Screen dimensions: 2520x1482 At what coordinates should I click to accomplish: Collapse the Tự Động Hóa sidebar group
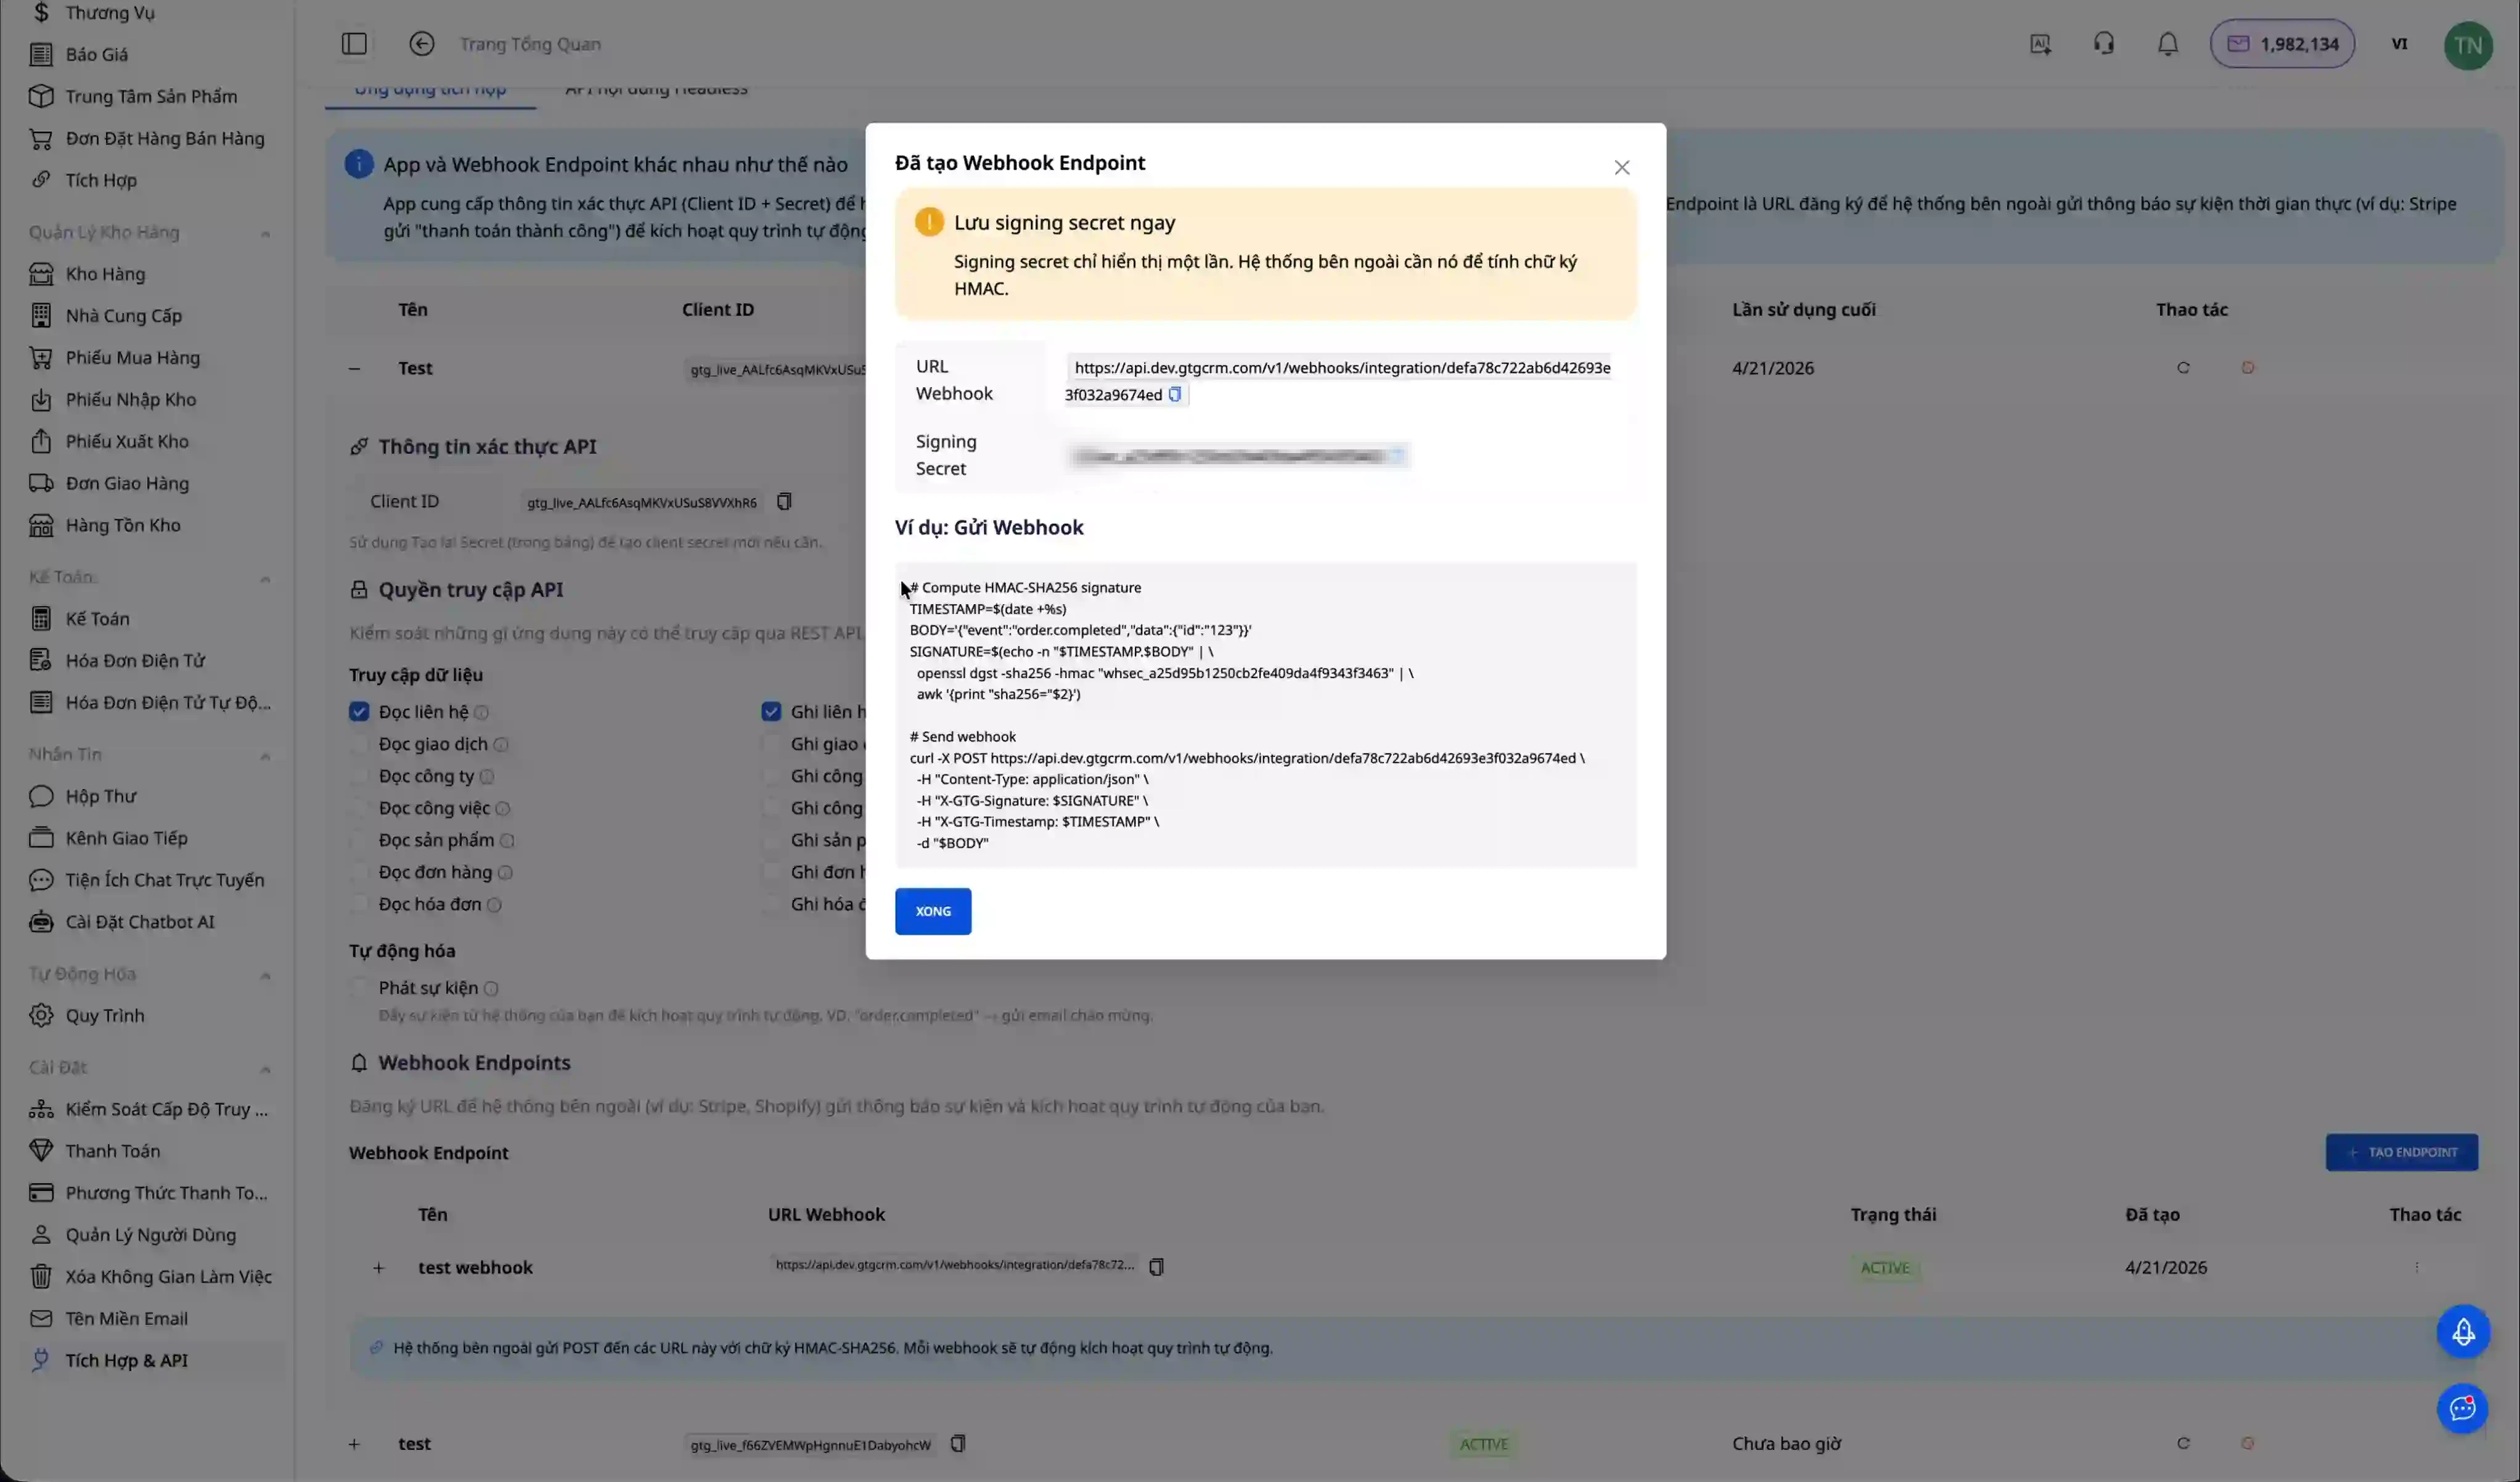coord(265,975)
